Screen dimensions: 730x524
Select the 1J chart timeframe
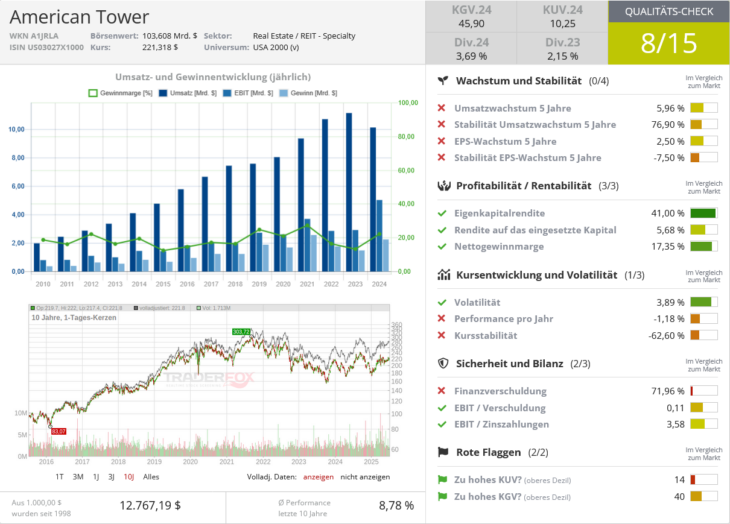point(96,477)
